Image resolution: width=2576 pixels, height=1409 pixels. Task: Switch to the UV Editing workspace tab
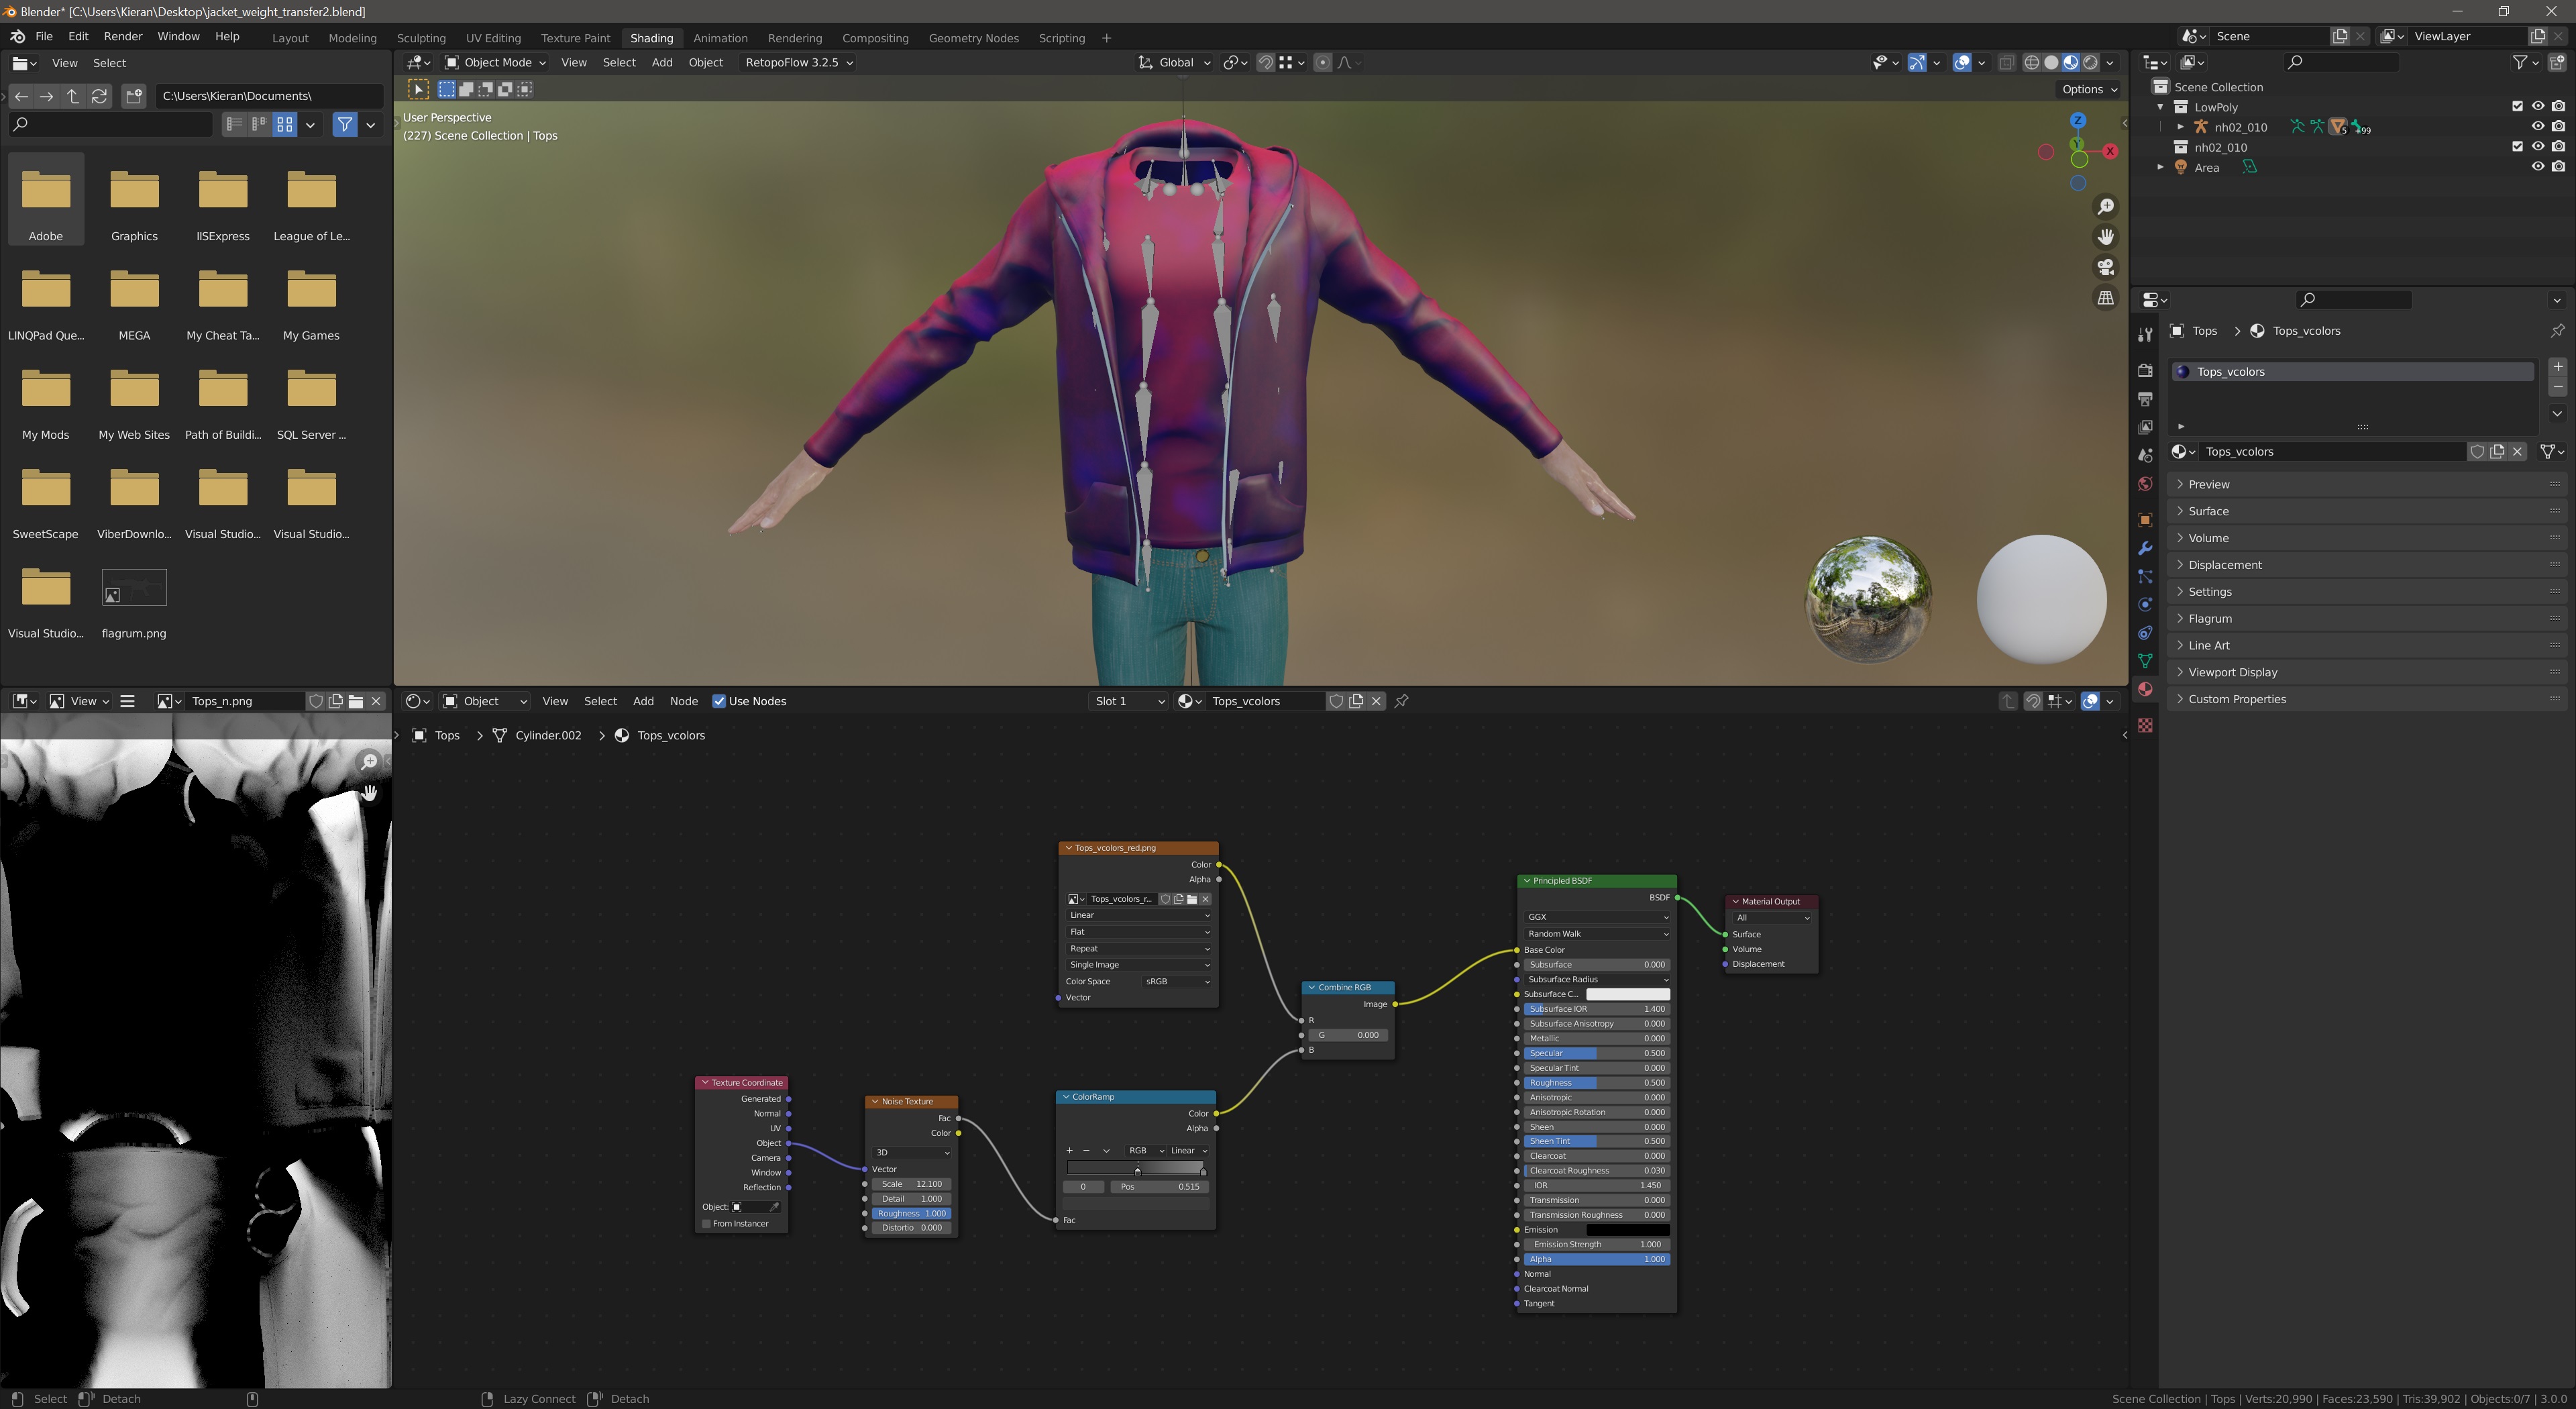493,38
